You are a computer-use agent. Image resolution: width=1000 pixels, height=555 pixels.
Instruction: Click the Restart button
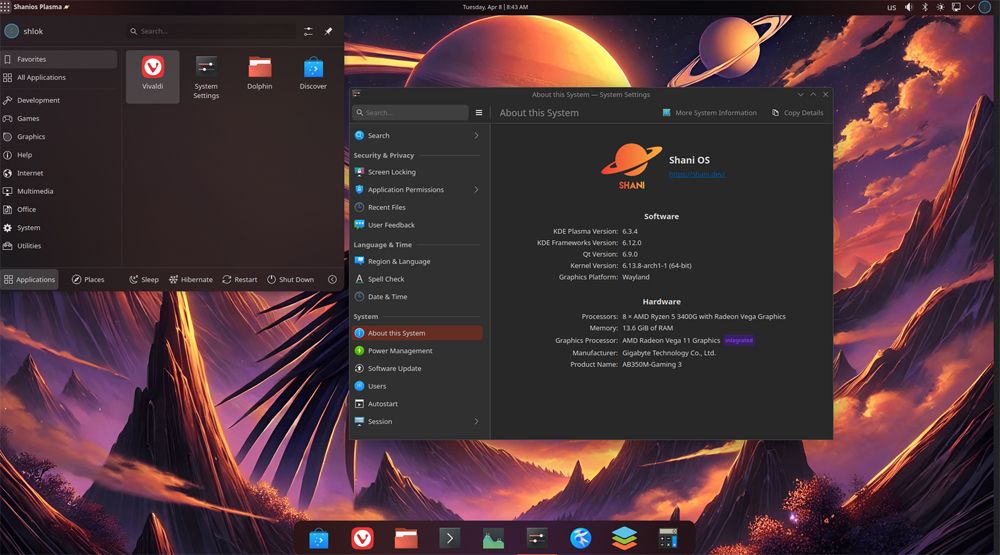(240, 279)
